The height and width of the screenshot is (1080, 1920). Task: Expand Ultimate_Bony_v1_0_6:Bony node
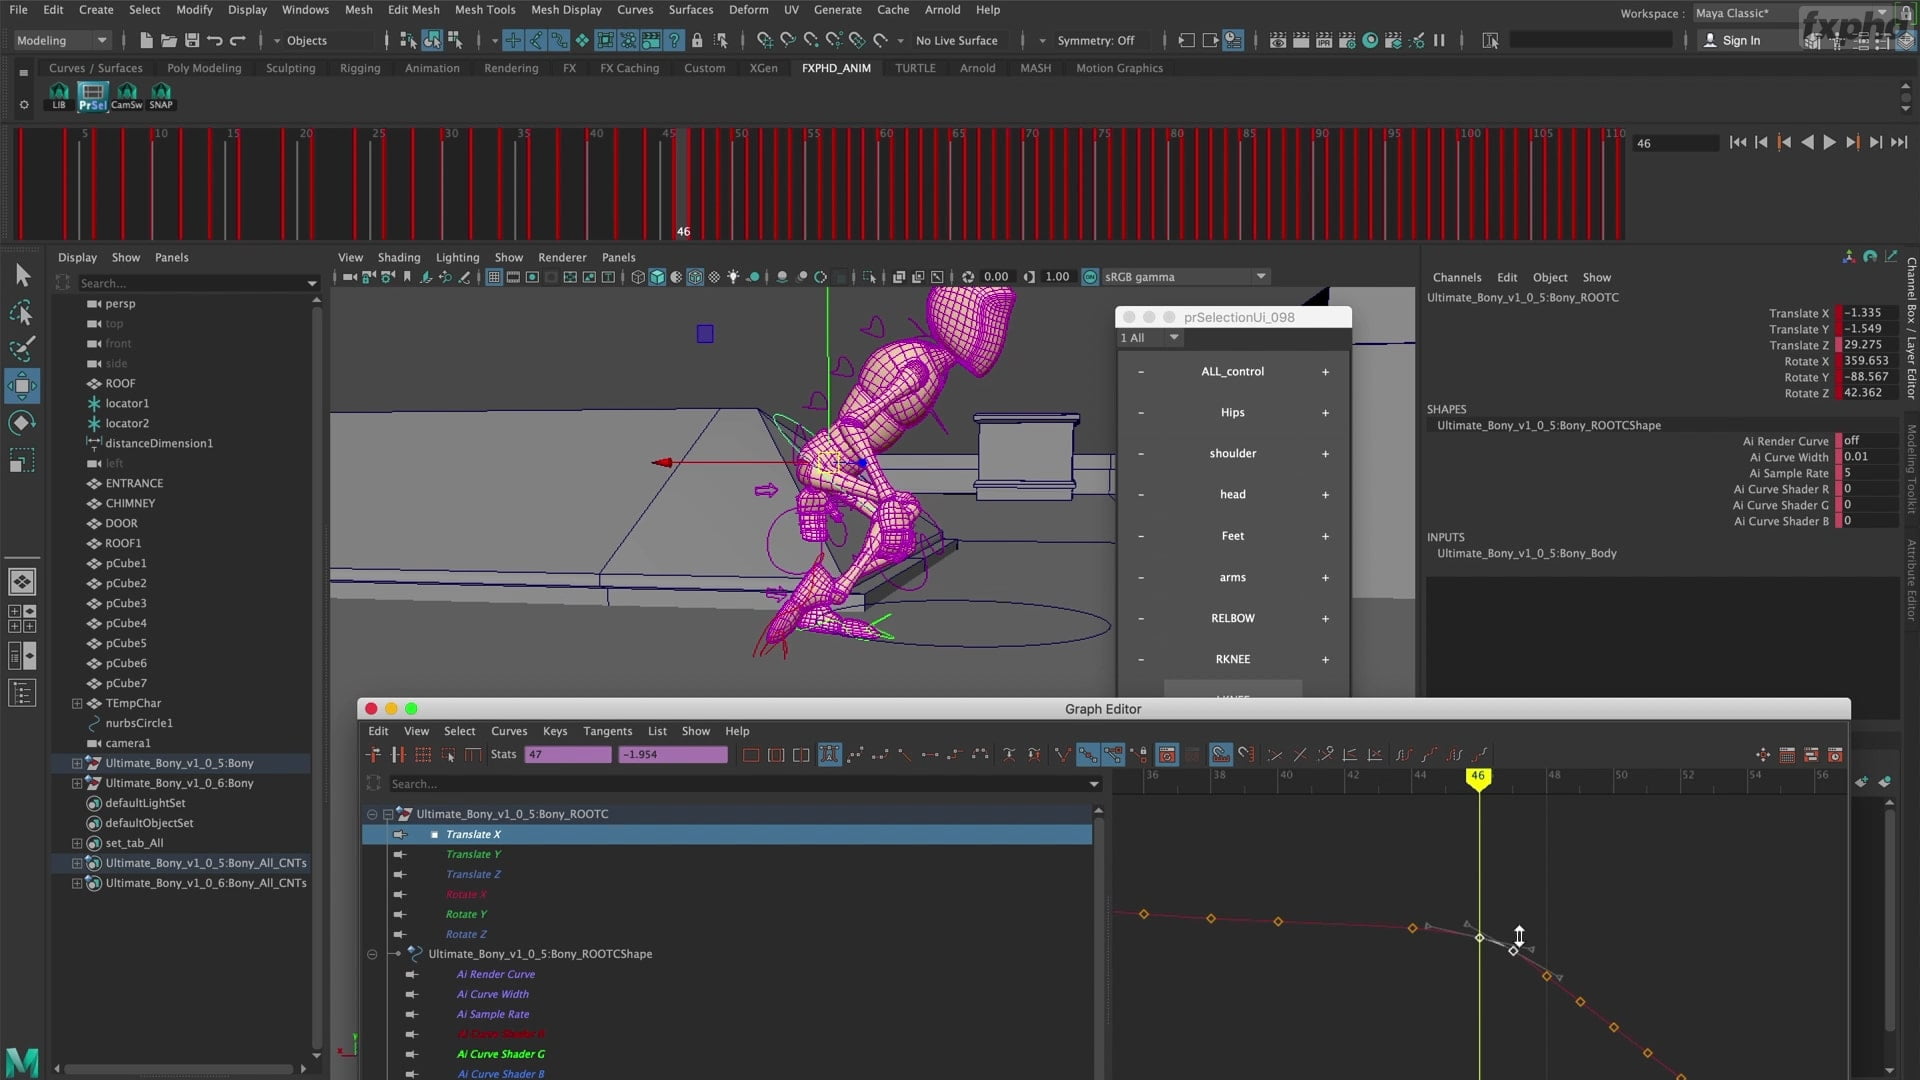77,783
